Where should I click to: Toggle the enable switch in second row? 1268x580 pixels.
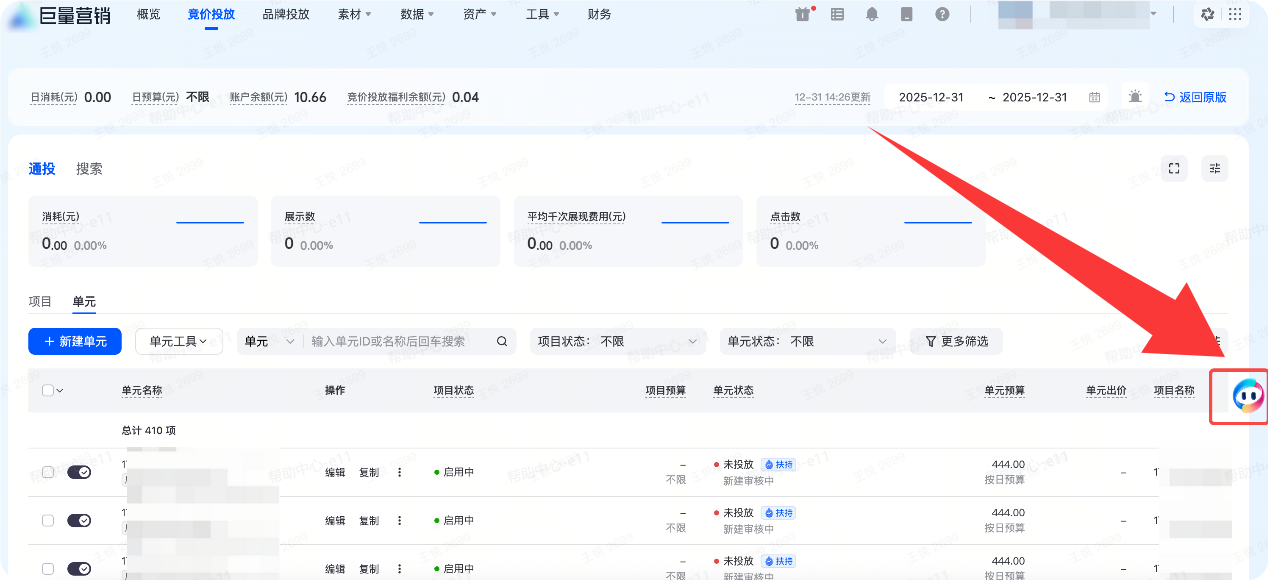[x=79, y=520]
